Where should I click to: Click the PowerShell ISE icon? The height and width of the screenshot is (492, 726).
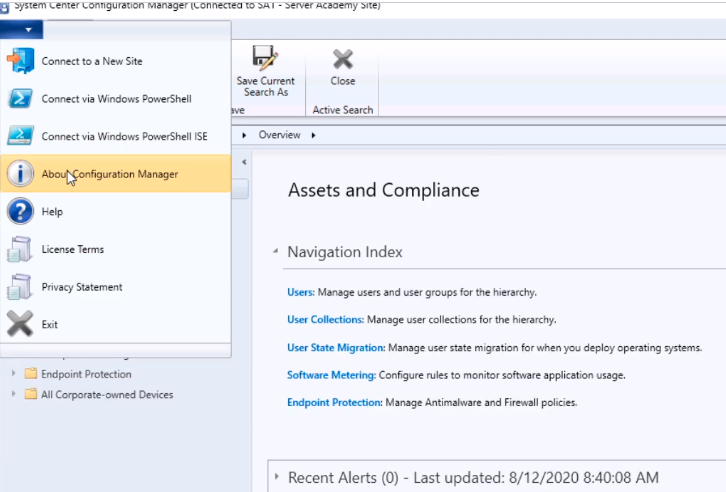[x=20, y=136]
